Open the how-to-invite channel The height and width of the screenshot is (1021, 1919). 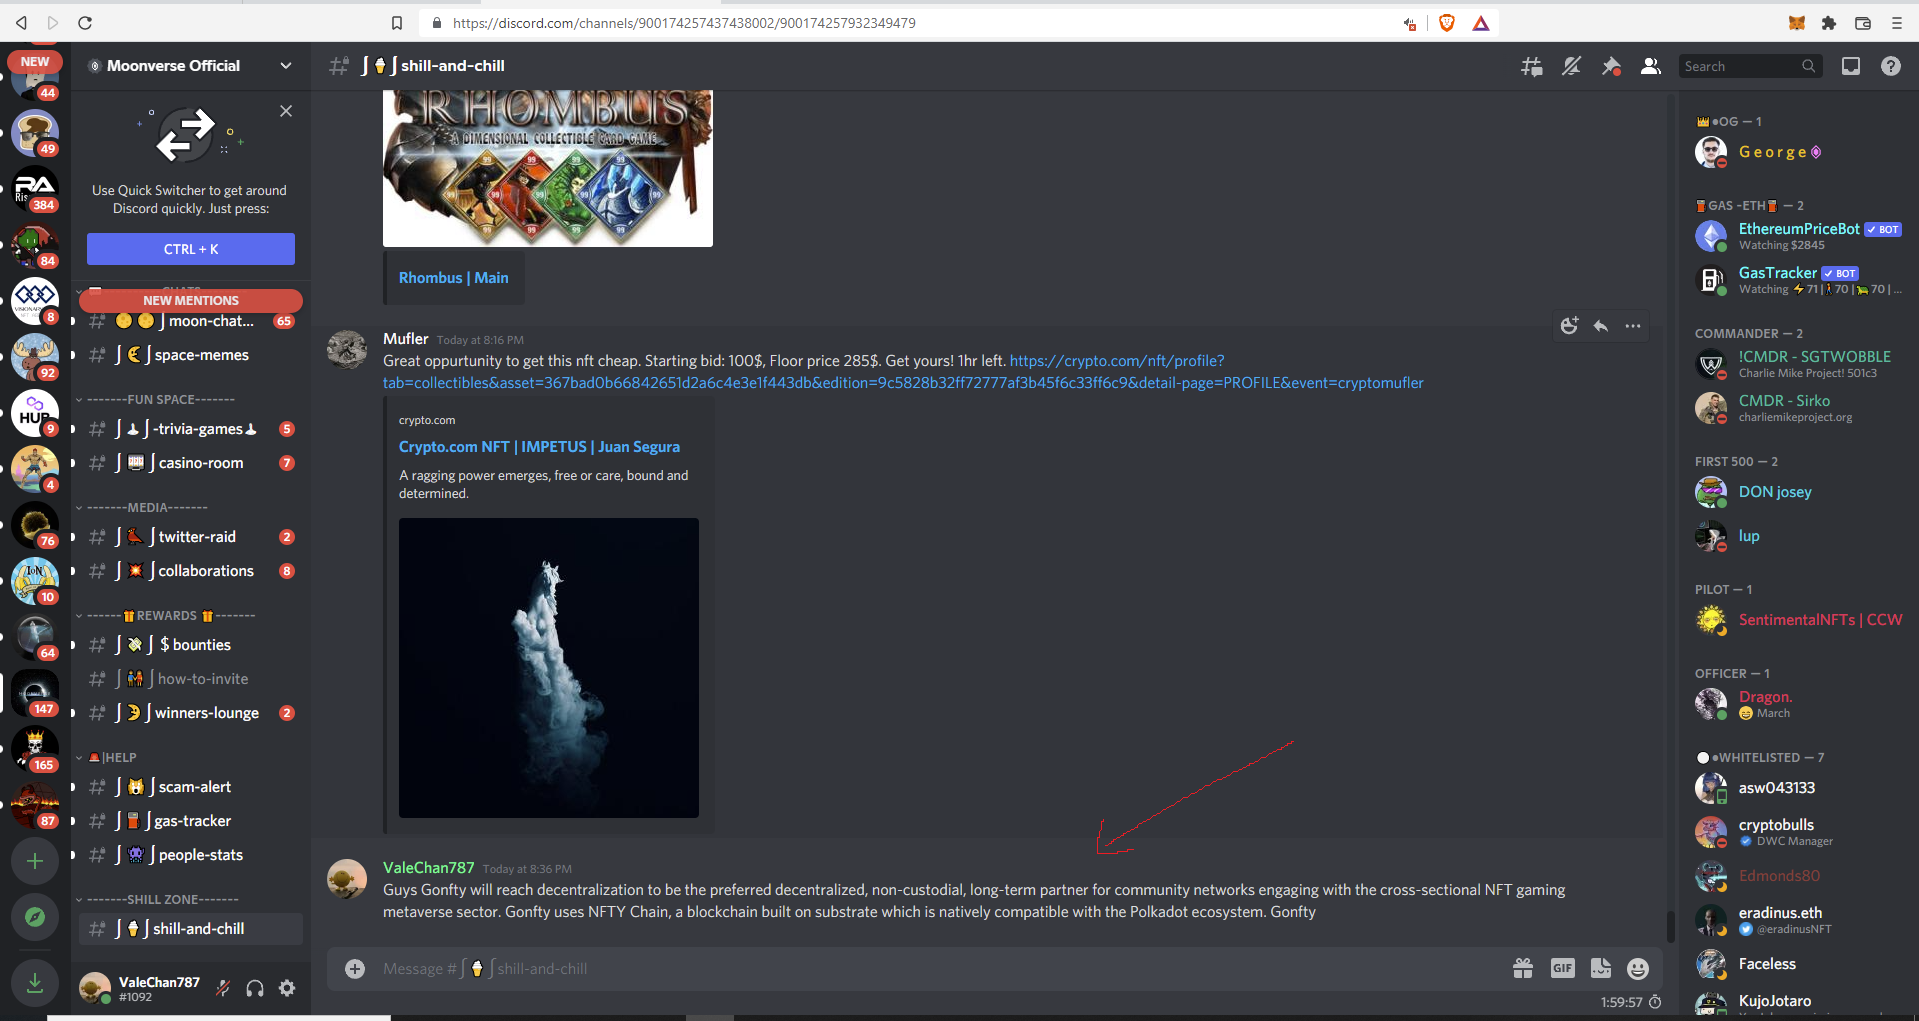click(190, 679)
